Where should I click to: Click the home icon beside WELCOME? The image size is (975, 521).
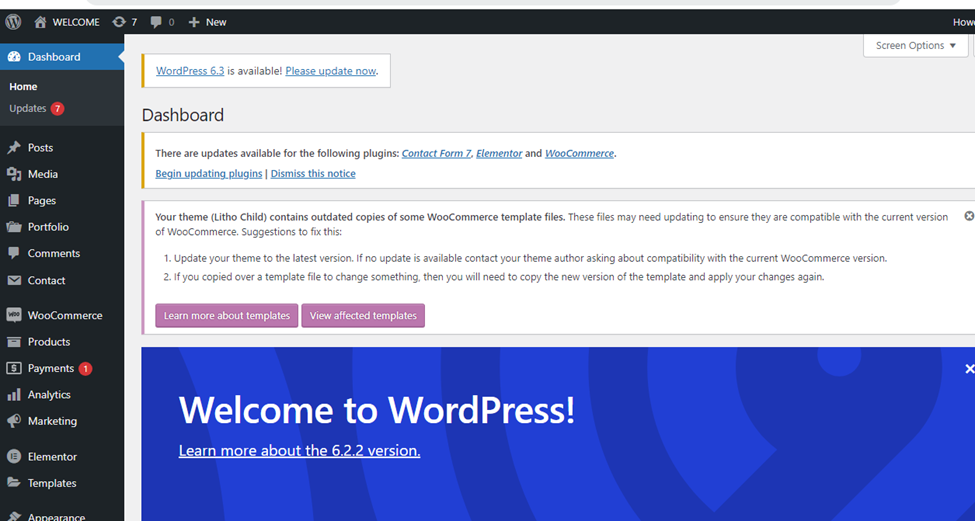[40, 22]
